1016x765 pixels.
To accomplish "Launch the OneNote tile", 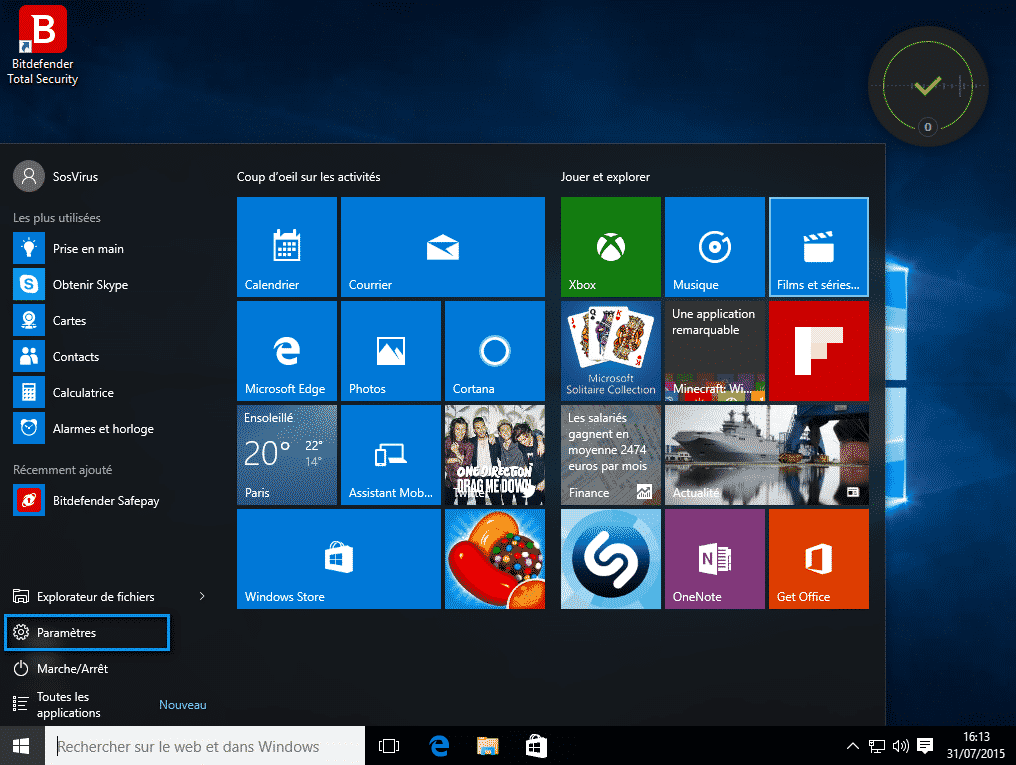I will click(714, 559).
